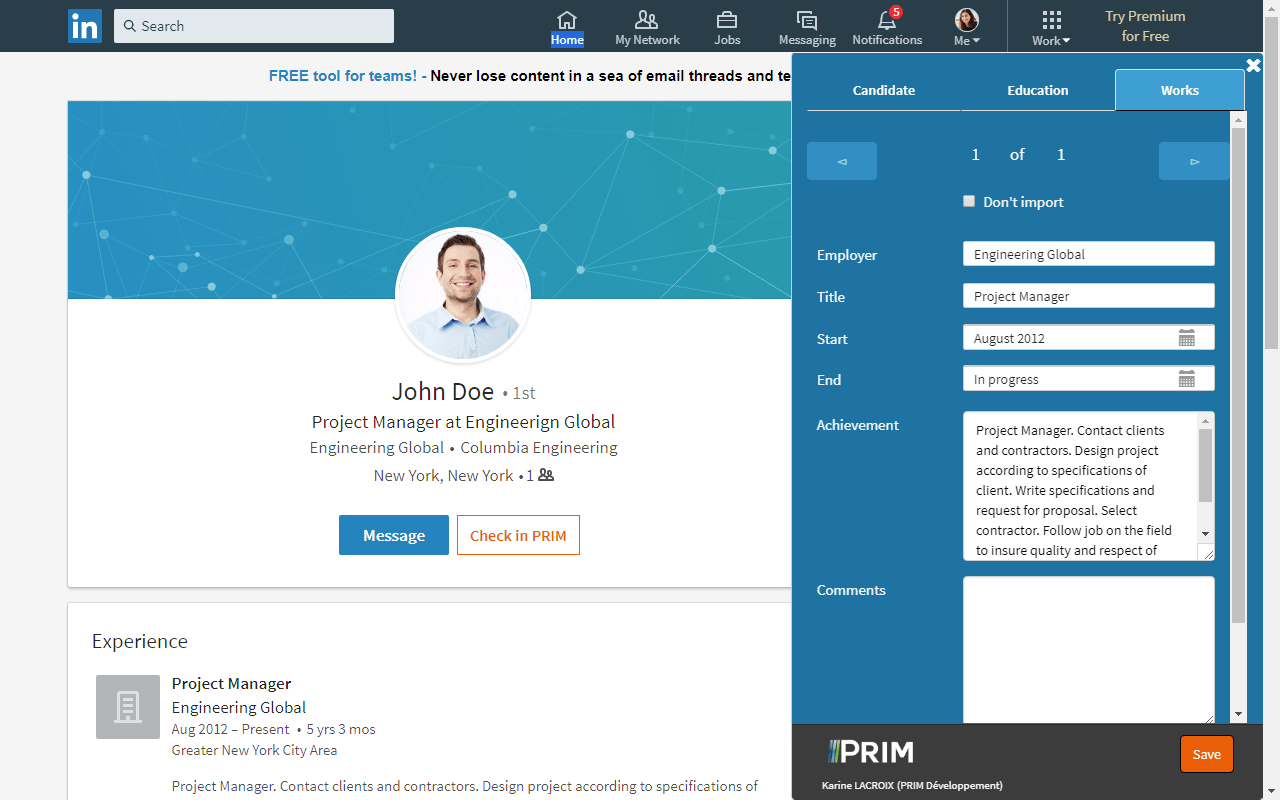Click the Achievement scrollbar down arrow
The width and height of the screenshot is (1280, 800).
[x=1205, y=534]
